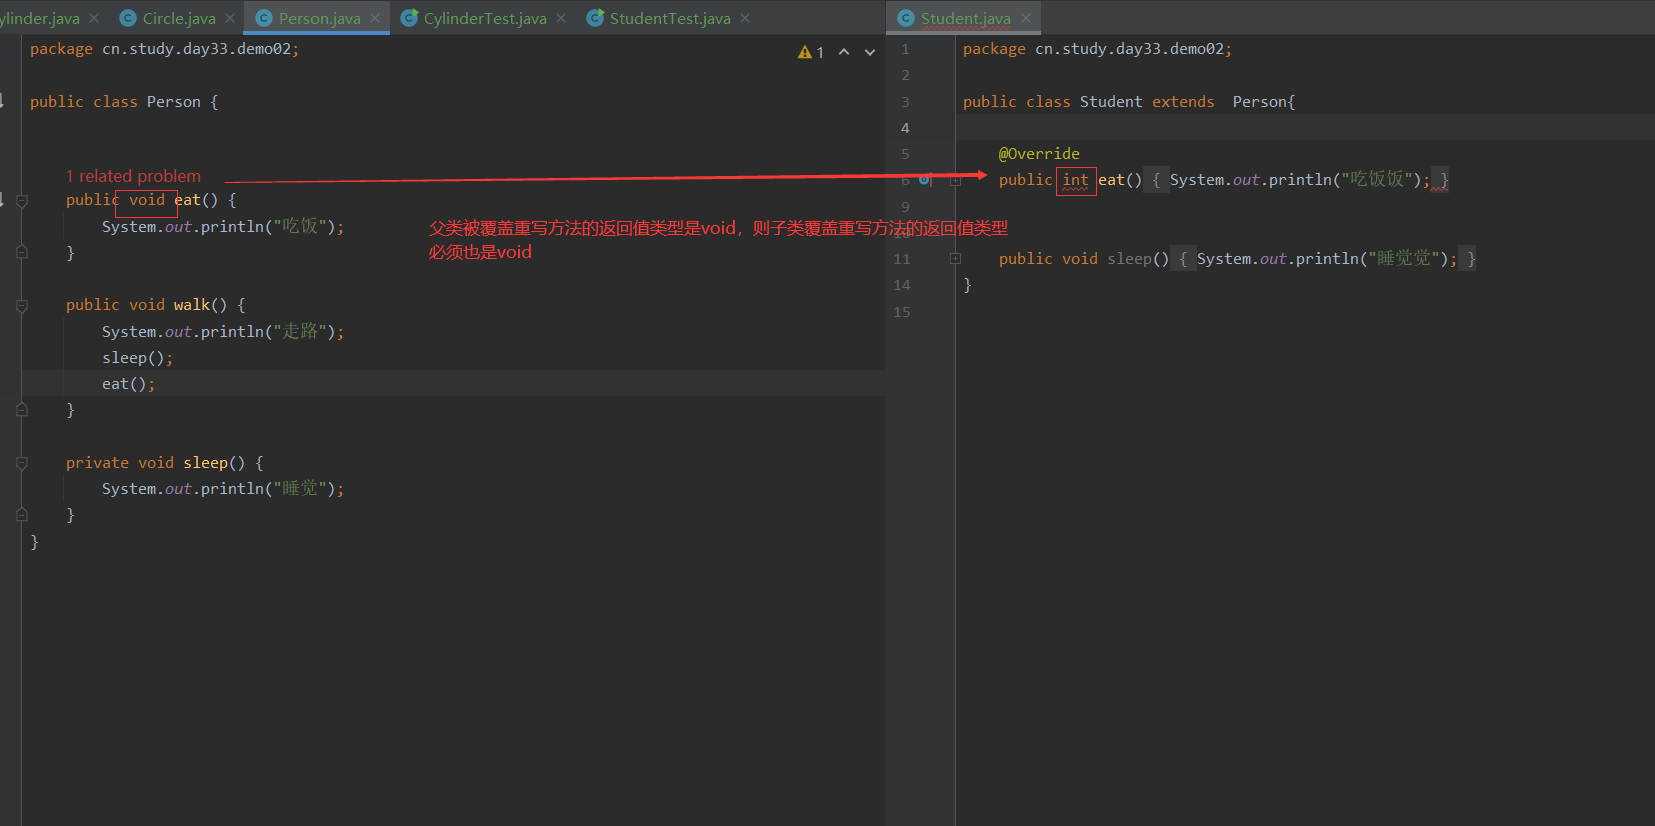Image resolution: width=1655 pixels, height=826 pixels.
Task: Click the 'extends' keyword in Student.java
Action: click(x=1183, y=102)
